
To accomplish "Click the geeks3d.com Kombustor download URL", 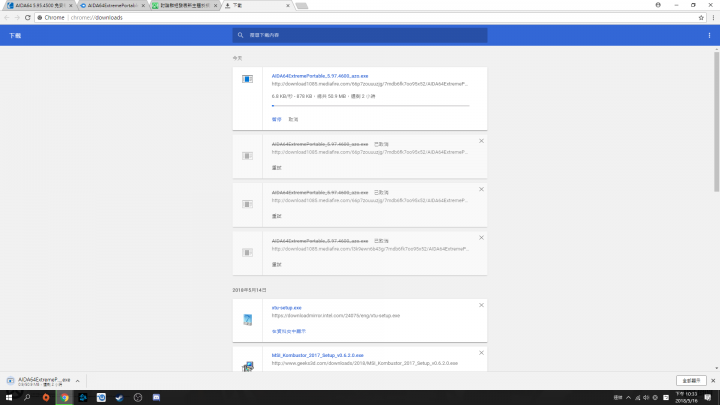I will 365,363.
